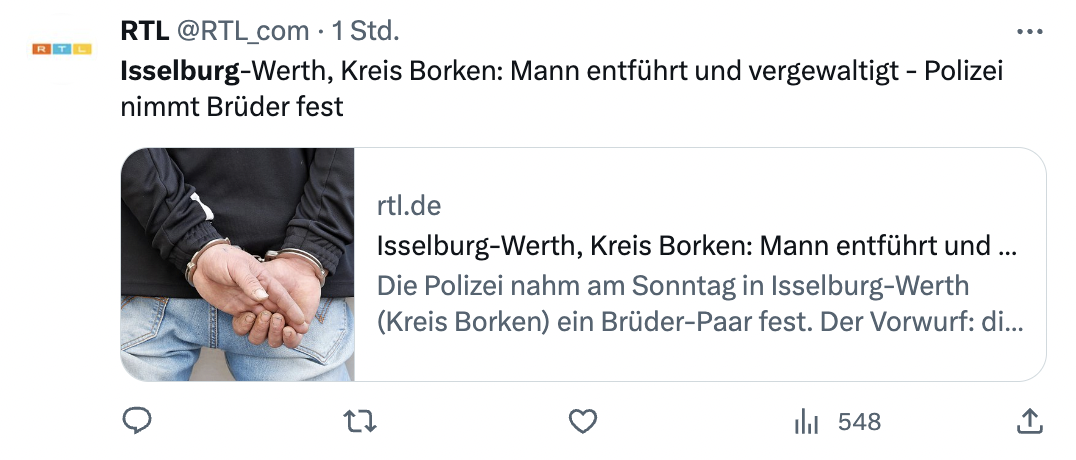Click the @RTL_com handle
Image resolution: width=1076 pixels, height=460 pixels.
point(243,31)
